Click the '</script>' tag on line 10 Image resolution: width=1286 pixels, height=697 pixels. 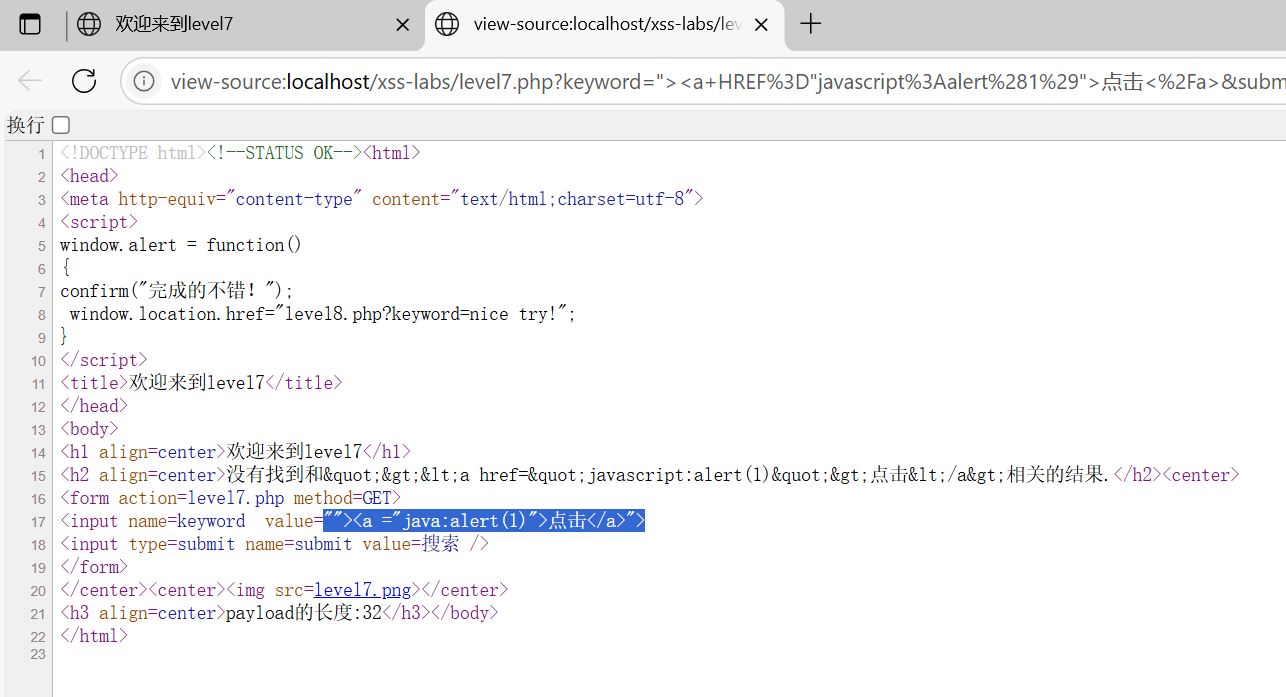point(104,360)
